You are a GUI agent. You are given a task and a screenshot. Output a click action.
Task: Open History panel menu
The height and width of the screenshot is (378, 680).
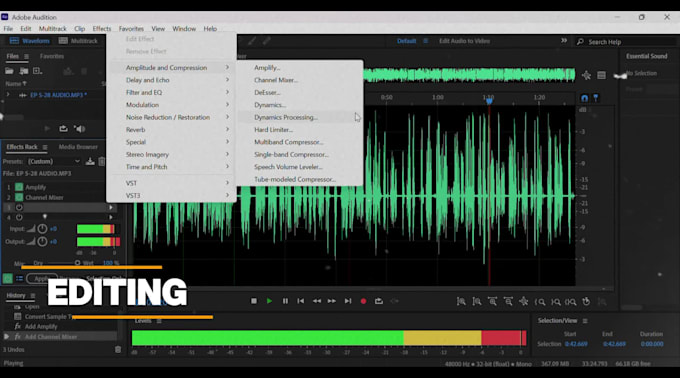[33, 296]
